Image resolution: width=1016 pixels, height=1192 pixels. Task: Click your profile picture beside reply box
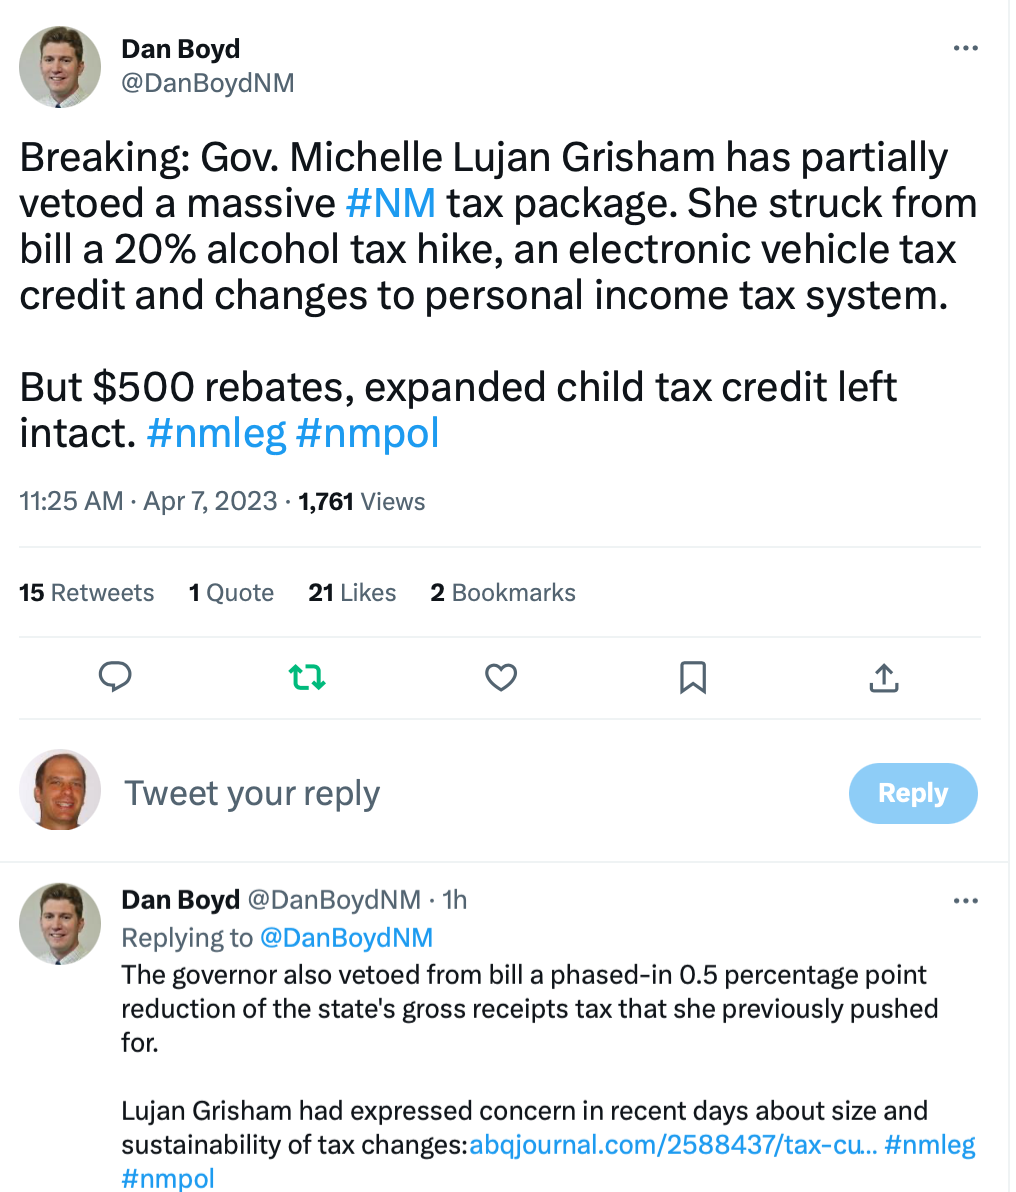60,791
